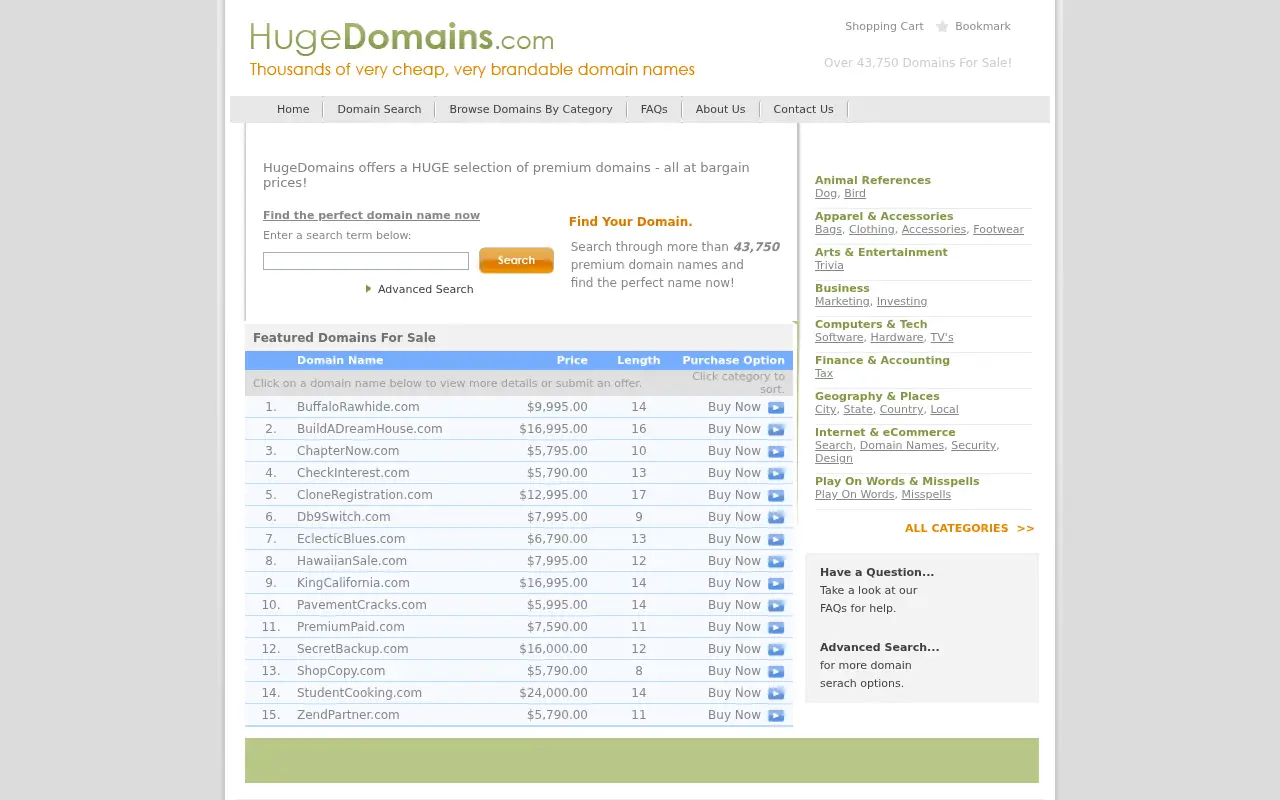Screen dimensions: 1280x800
Task: Open the Software category link
Action: click(x=839, y=338)
